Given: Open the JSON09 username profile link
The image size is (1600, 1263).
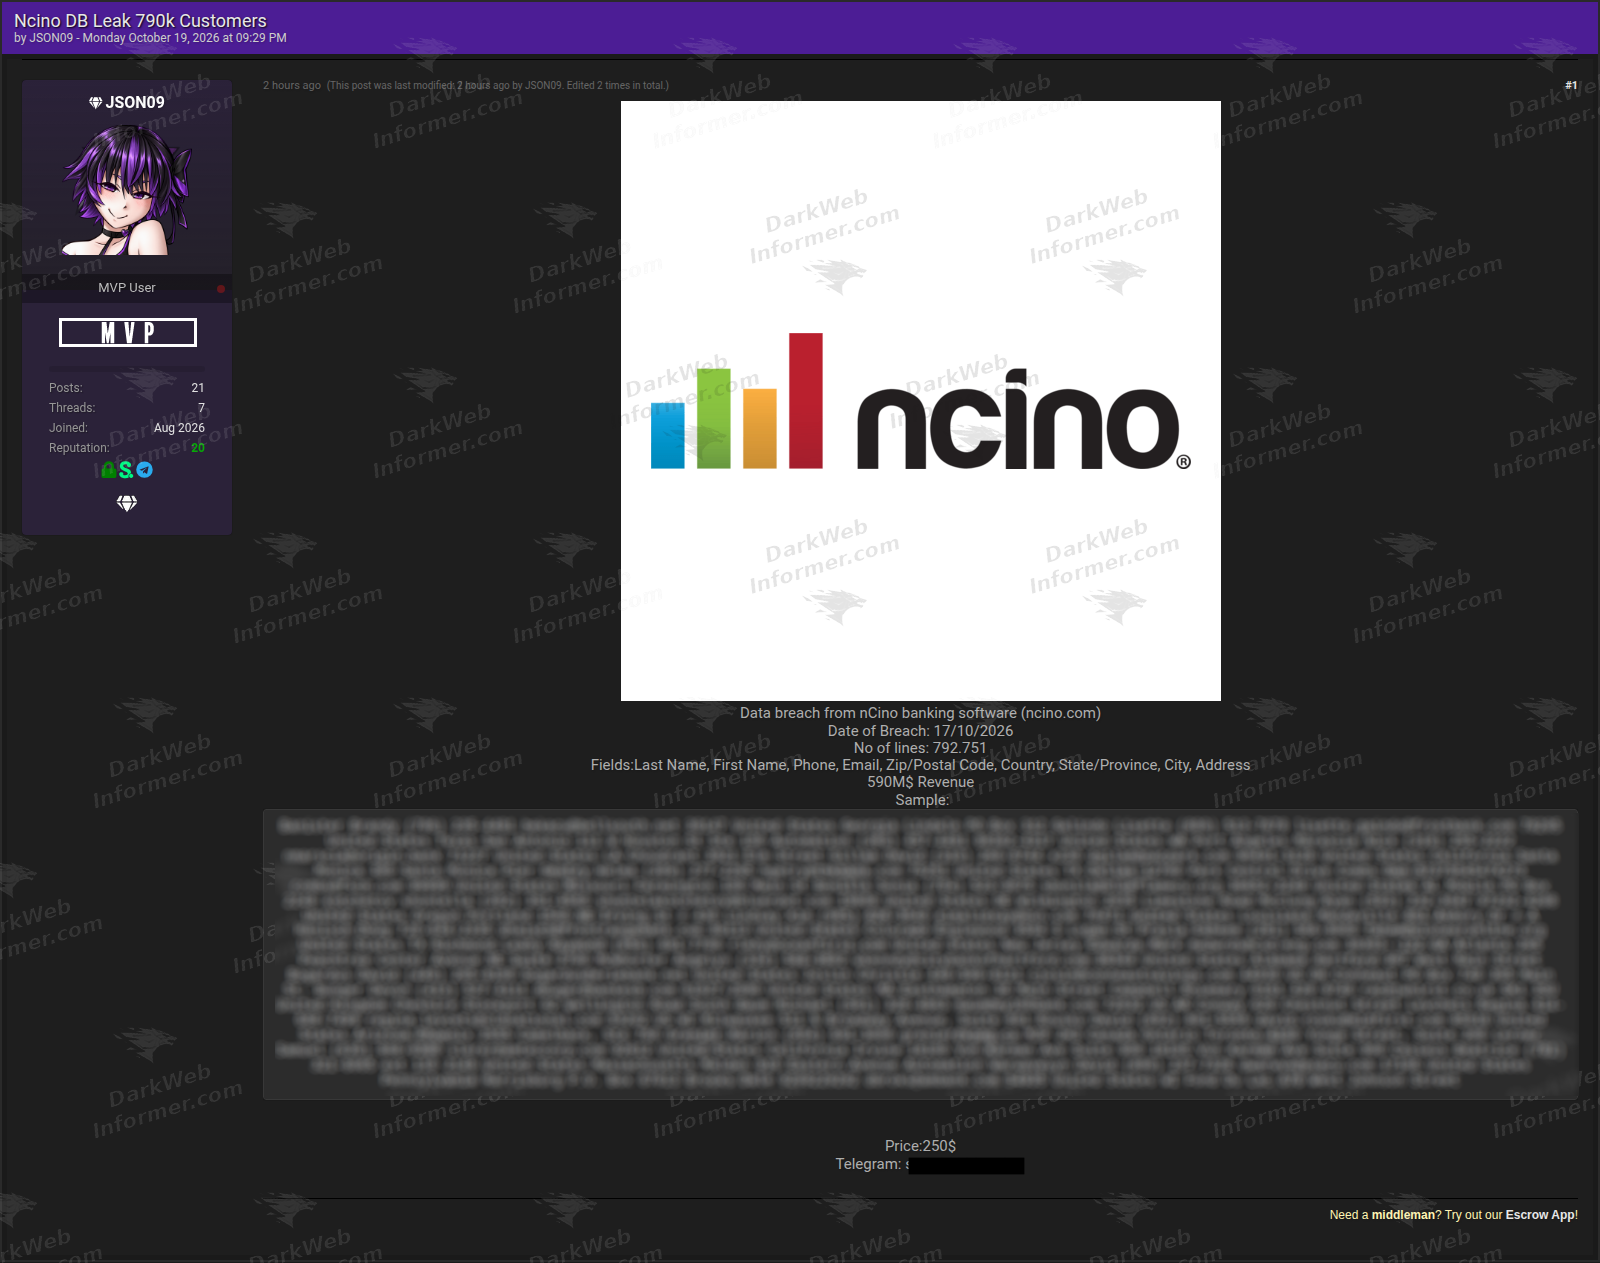Looking at the screenshot, I should pyautogui.click(x=135, y=102).
